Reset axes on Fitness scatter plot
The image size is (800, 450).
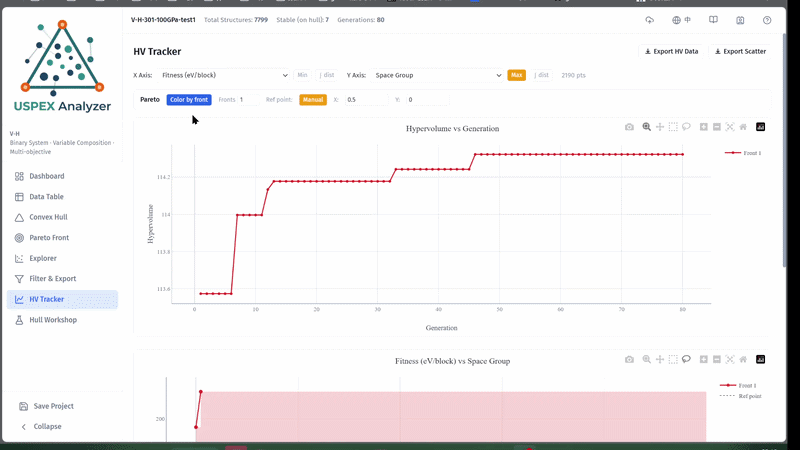[x=743, y=360]
